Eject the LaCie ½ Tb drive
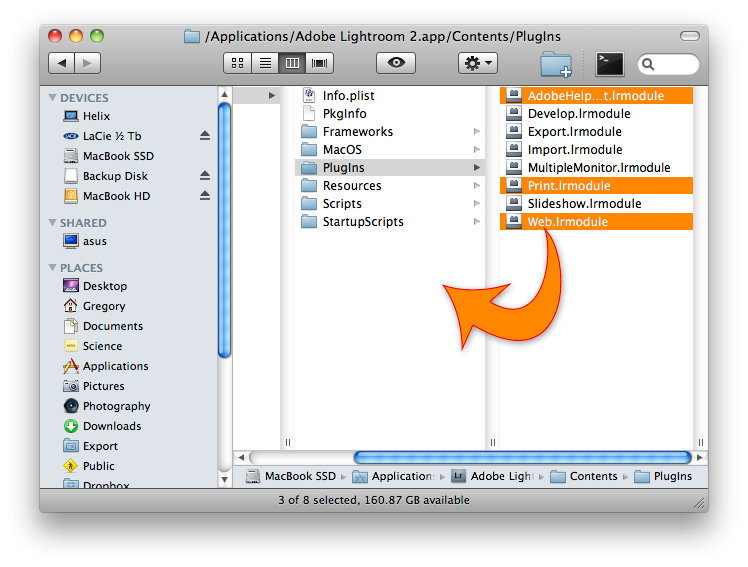The image size is (748, 567). (x=205, y=136)
